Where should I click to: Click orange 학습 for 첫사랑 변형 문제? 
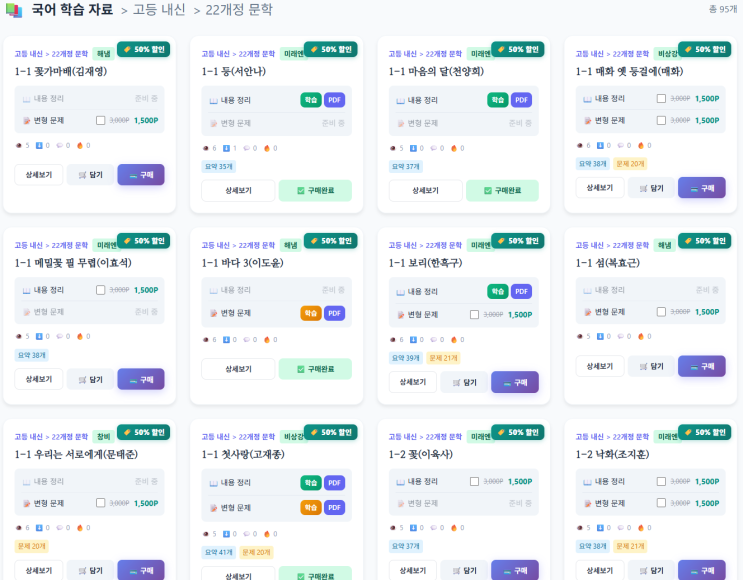311,508
